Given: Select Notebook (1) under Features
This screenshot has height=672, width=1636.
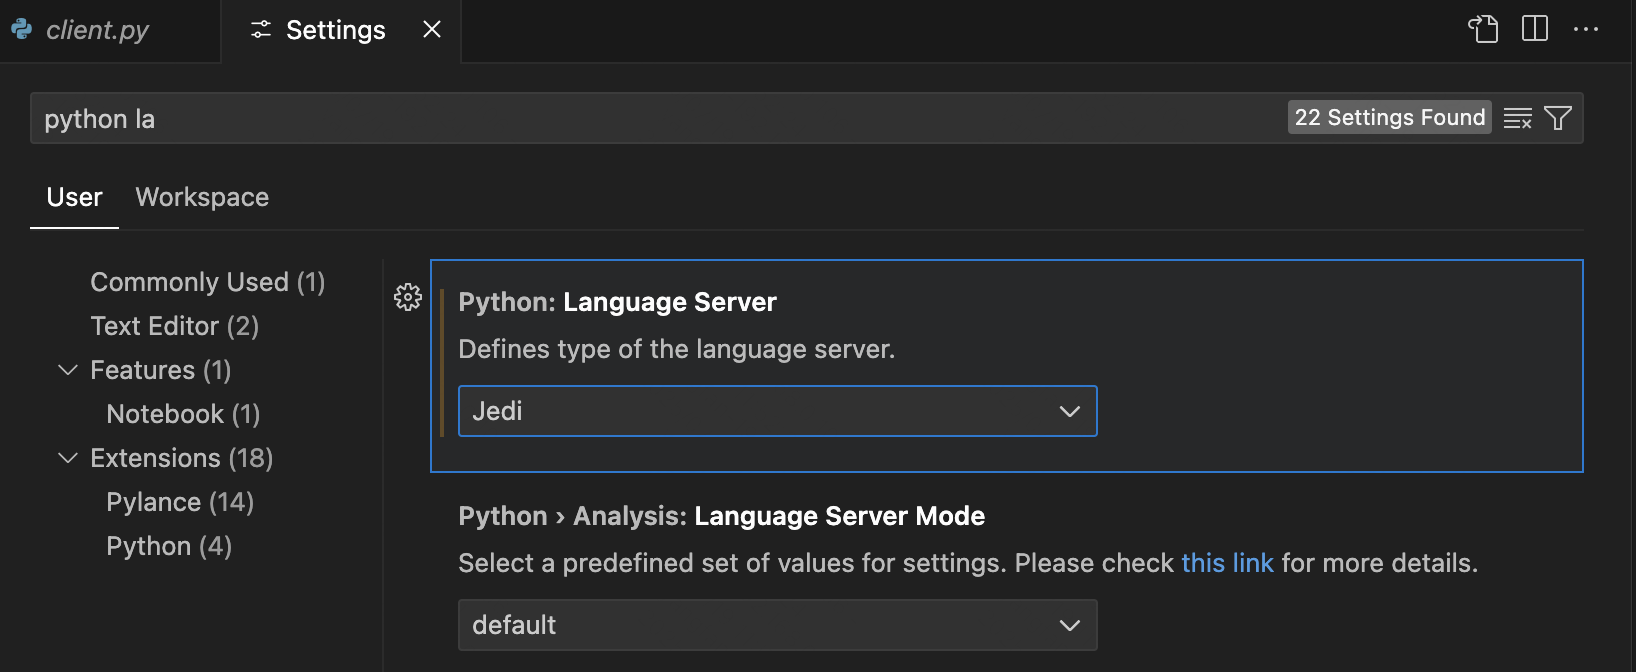Looking at the screenshot, I should [183, 414].
